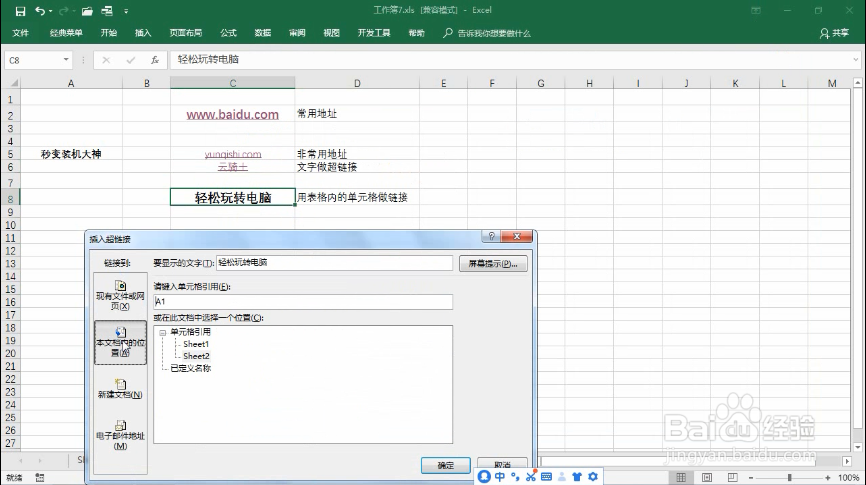Expand the formula bar with right chevron
This screenshot has height=485, width=866.
point(856,60)
